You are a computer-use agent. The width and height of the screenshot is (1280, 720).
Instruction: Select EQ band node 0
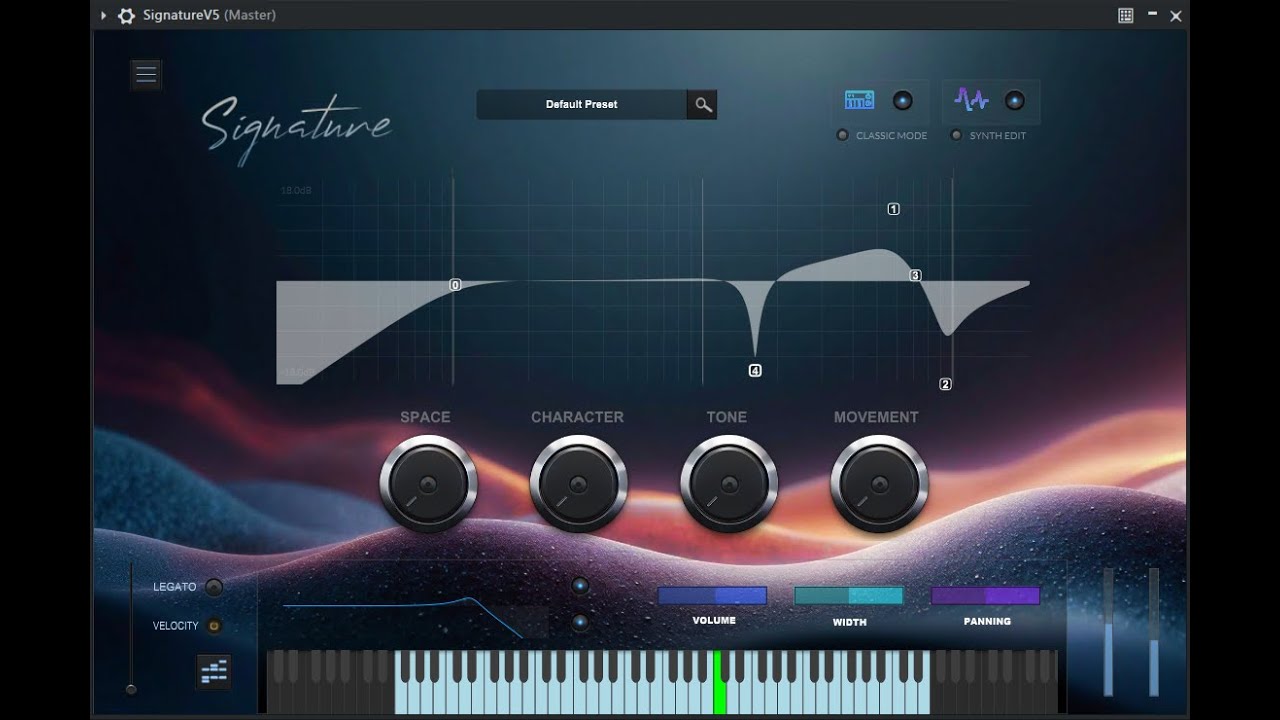tap(455, 285)
